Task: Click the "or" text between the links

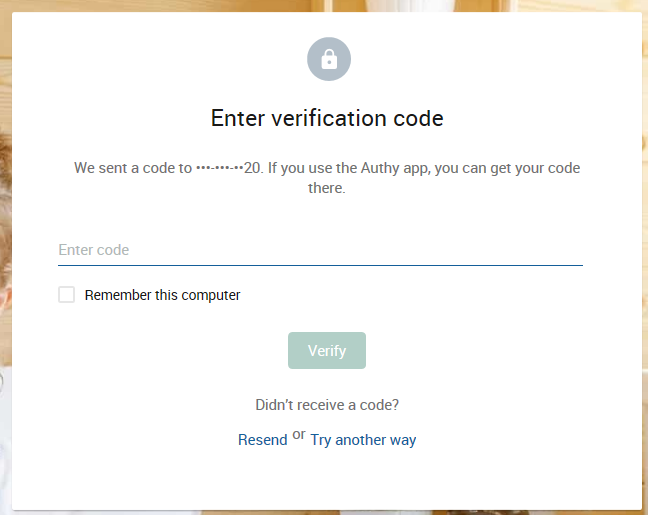Action: coord(298,435)
